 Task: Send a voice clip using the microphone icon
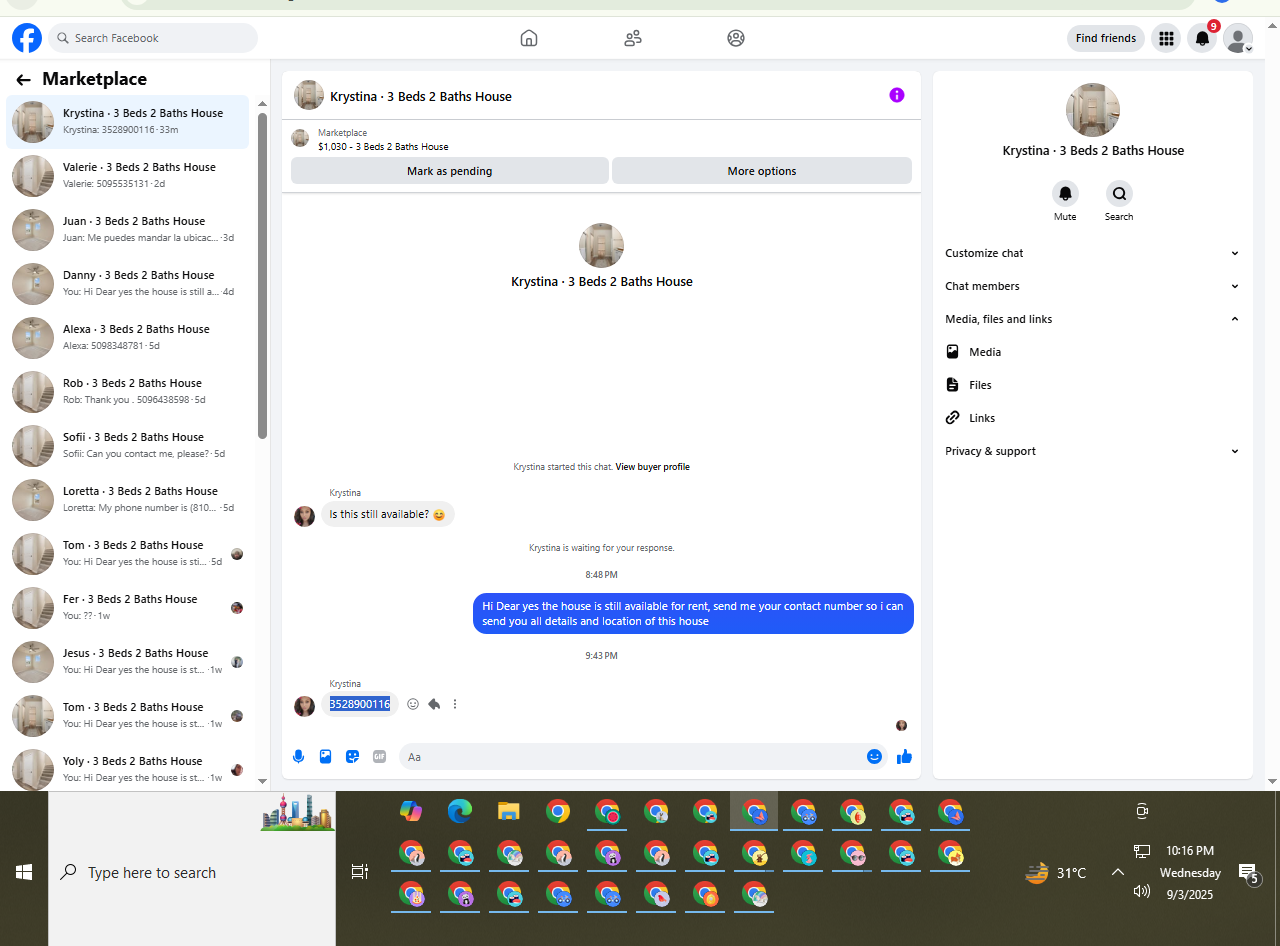pos(298,757)
